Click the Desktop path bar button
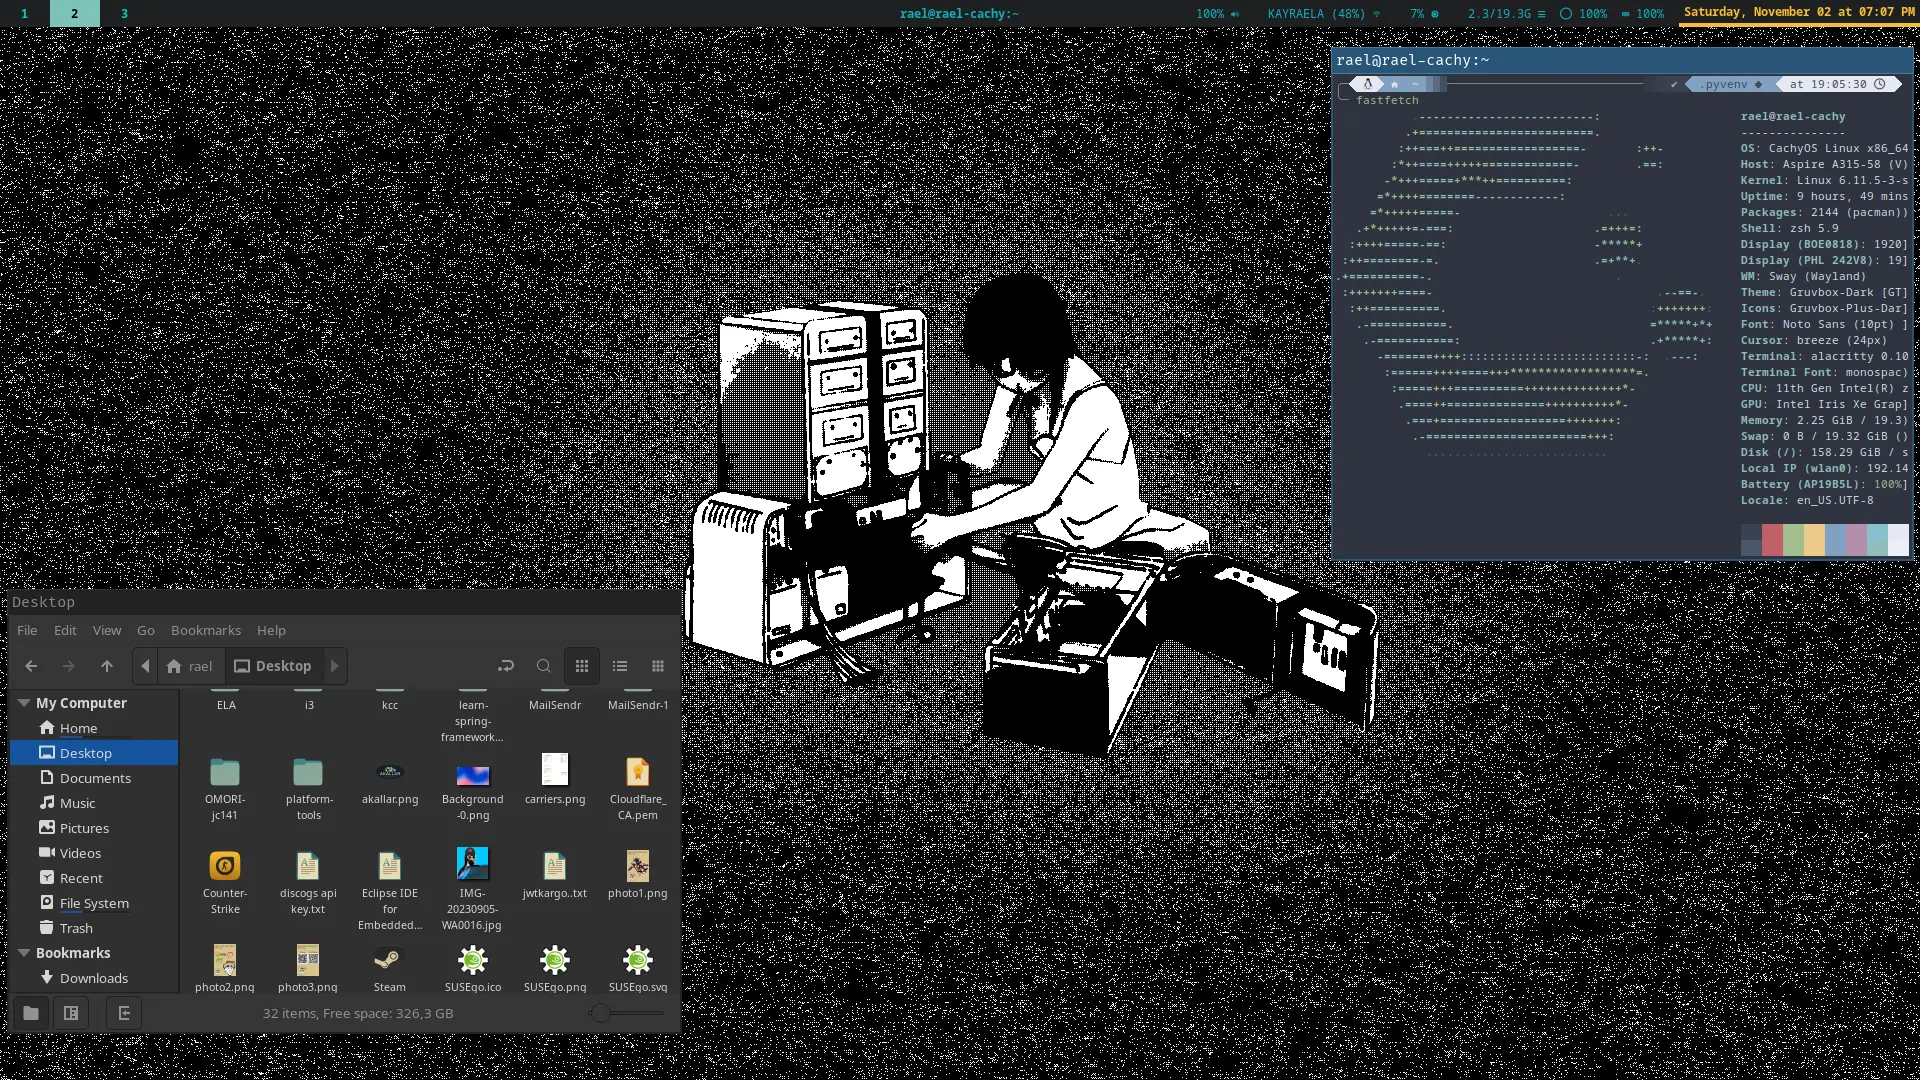 (x=273, y=666)
